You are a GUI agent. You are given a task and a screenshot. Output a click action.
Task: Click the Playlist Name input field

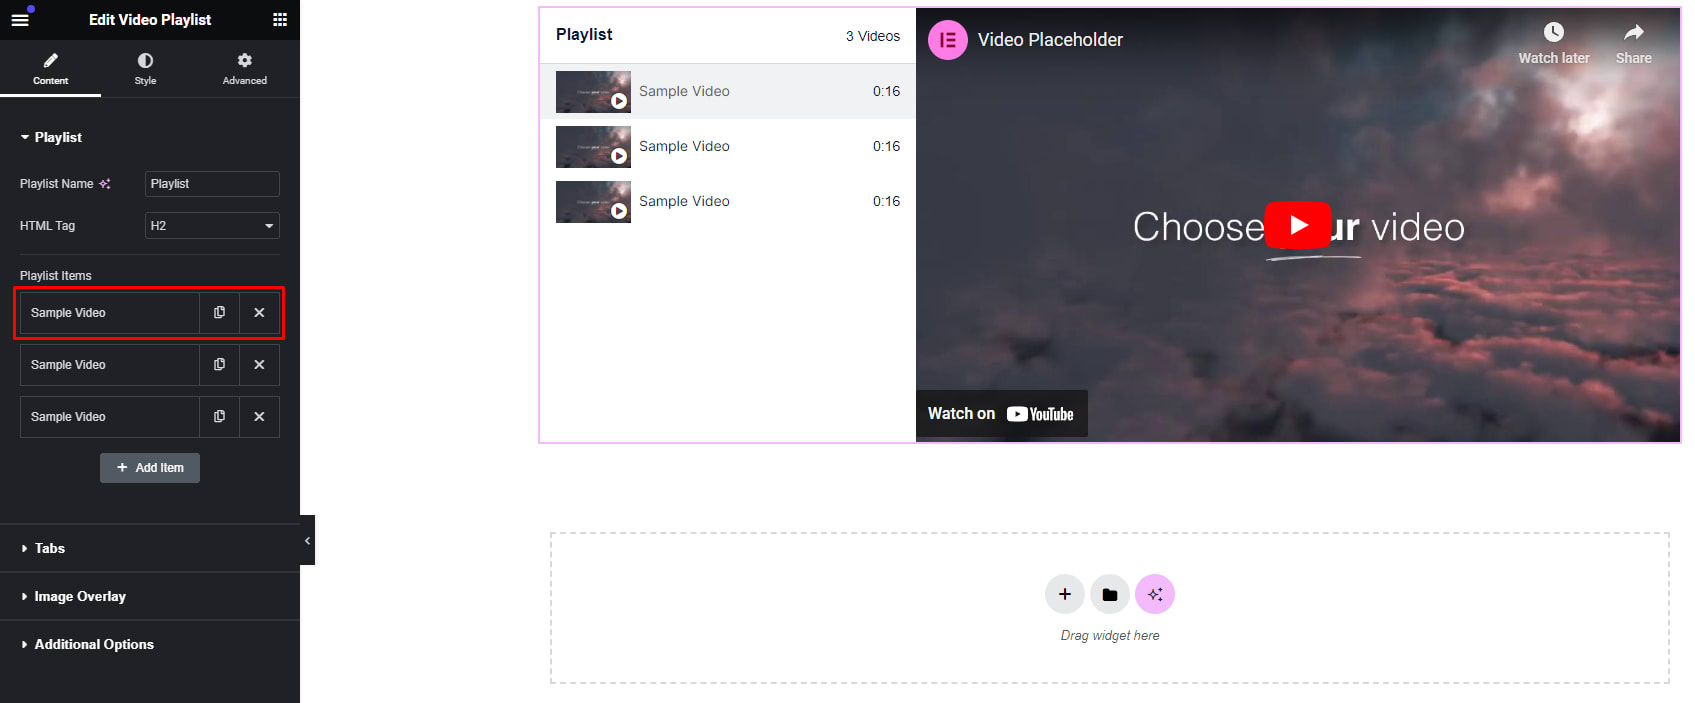pos(212,184)
